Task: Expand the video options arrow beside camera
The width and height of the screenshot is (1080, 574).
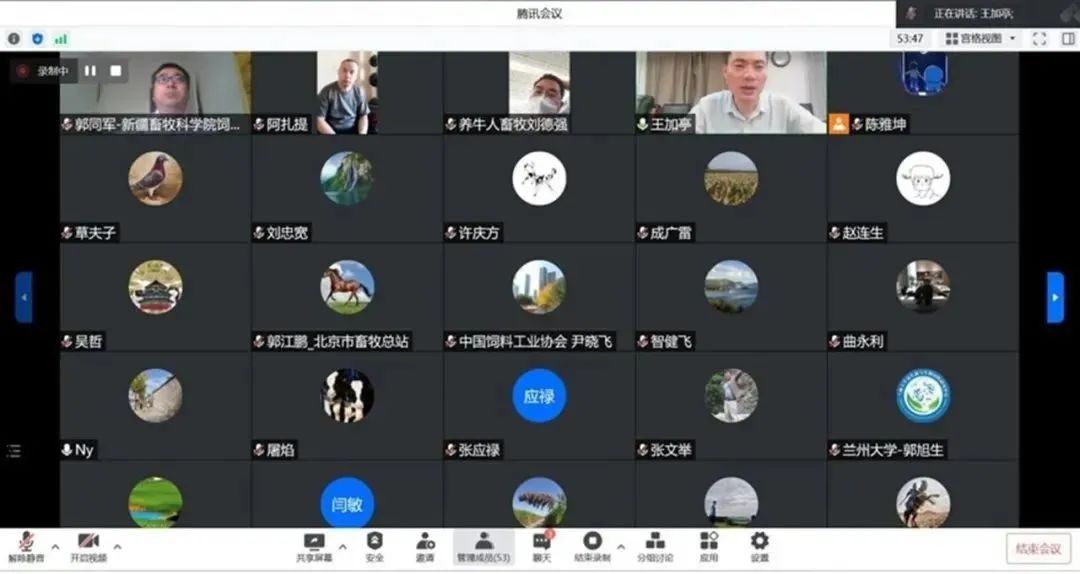Action: click(118, 547)
